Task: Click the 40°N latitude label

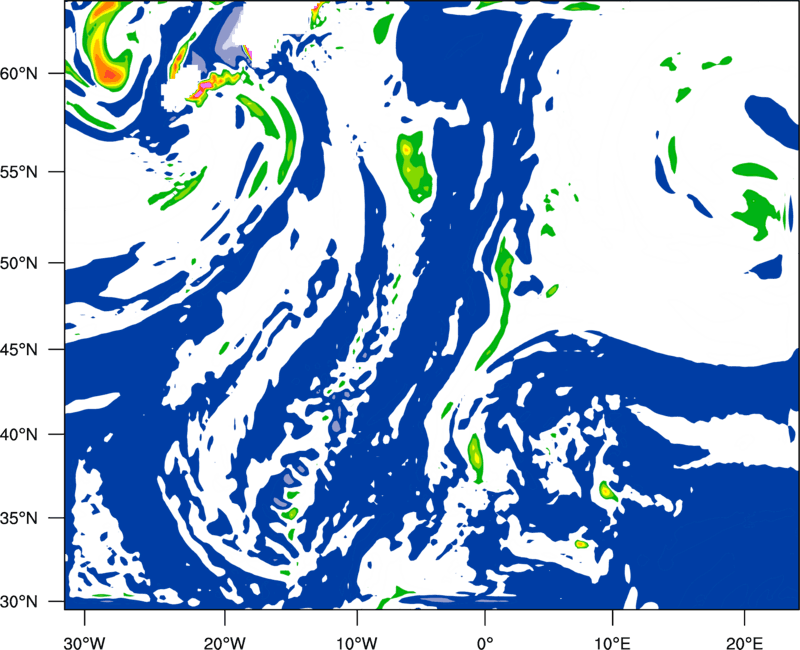Action: tap(19, 435)
